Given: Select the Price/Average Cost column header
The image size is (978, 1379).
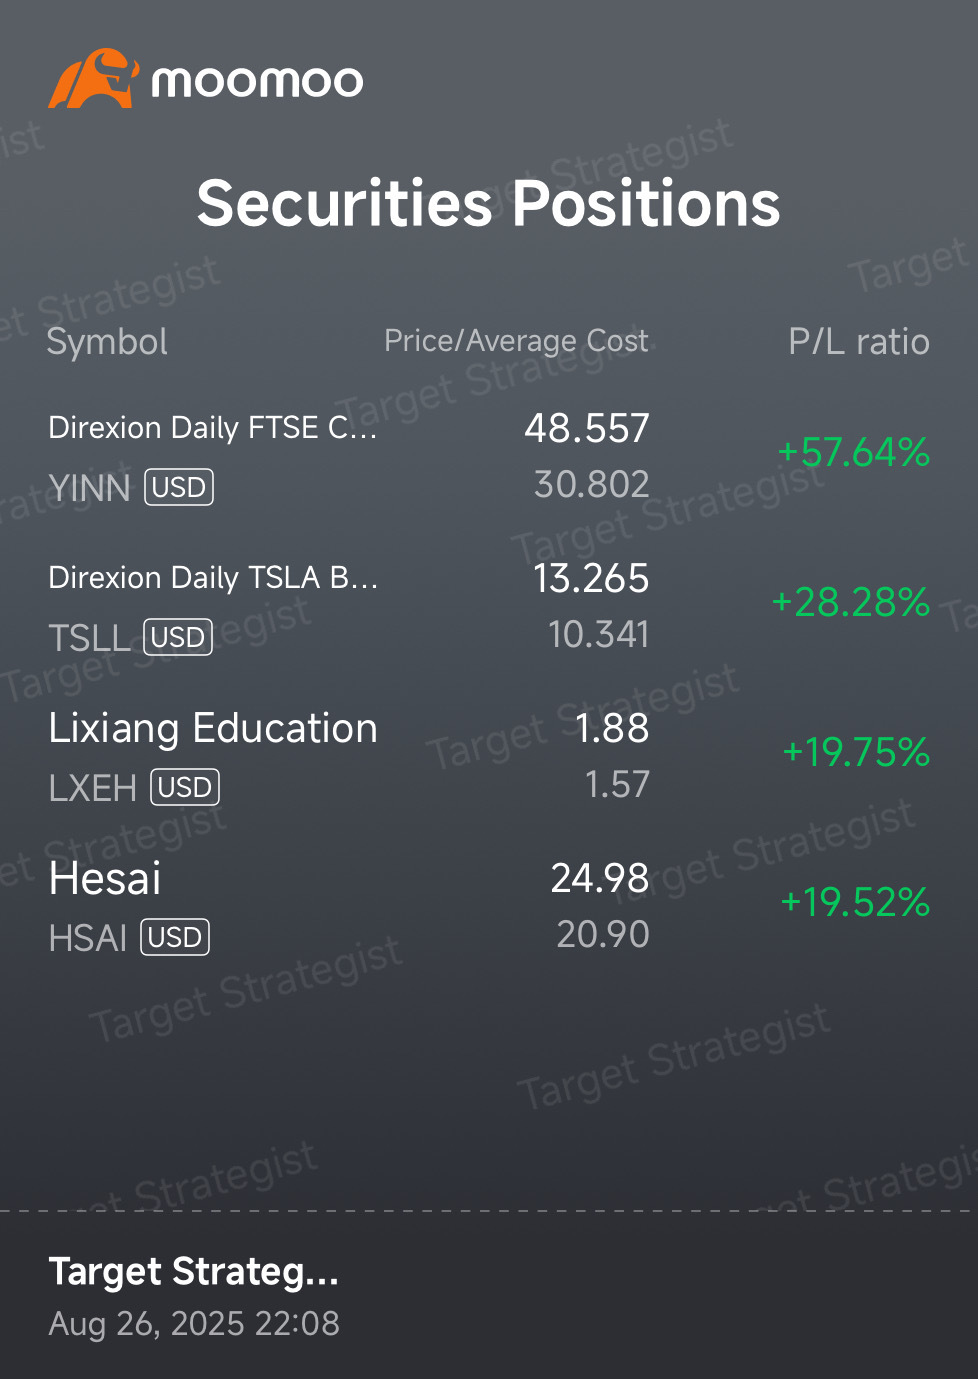Looking at the screenshot, I should 516,341.
